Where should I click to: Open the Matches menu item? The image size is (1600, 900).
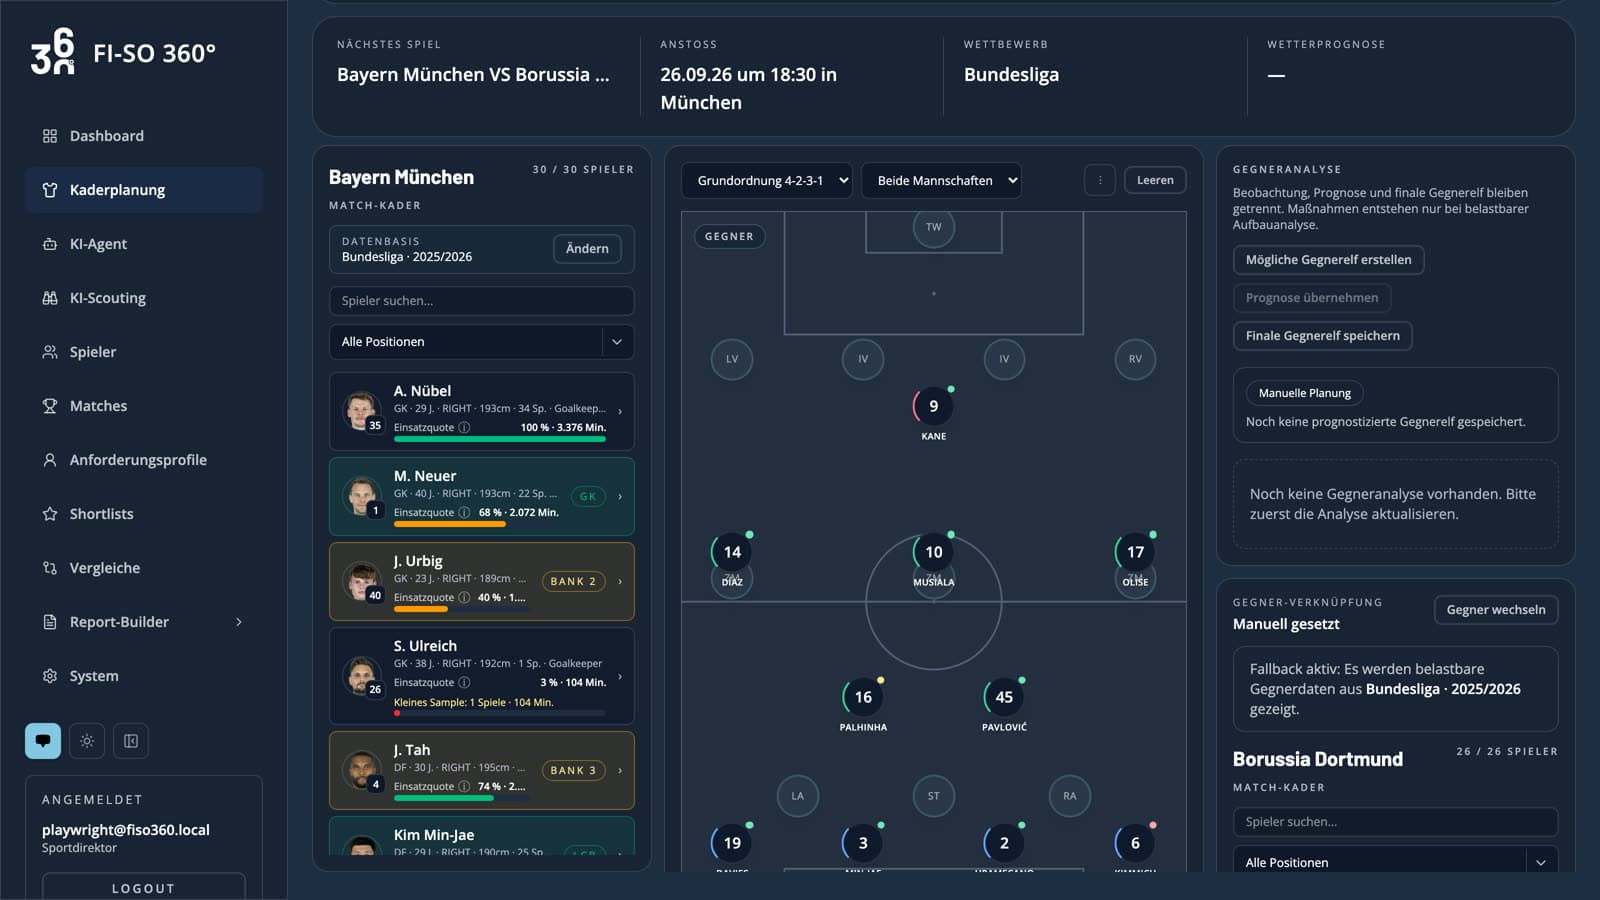[x=144, y=406]
